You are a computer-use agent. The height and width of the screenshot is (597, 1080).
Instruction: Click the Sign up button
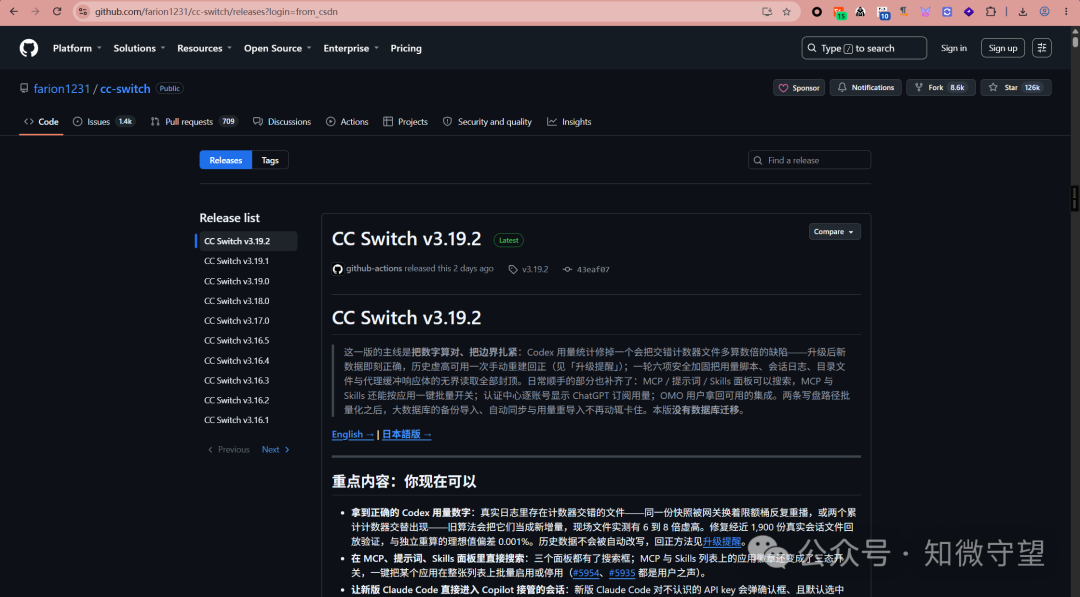[x=1002, y=48]
